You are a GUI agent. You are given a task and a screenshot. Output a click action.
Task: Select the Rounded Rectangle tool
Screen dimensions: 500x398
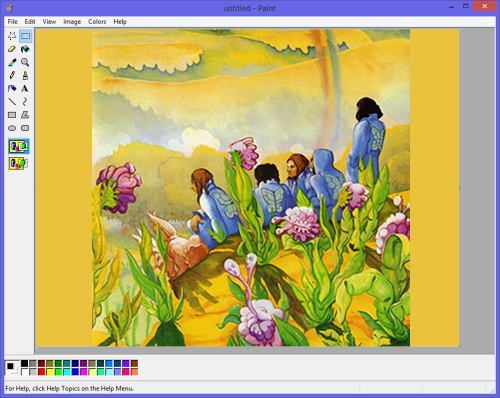pos(25,128)
